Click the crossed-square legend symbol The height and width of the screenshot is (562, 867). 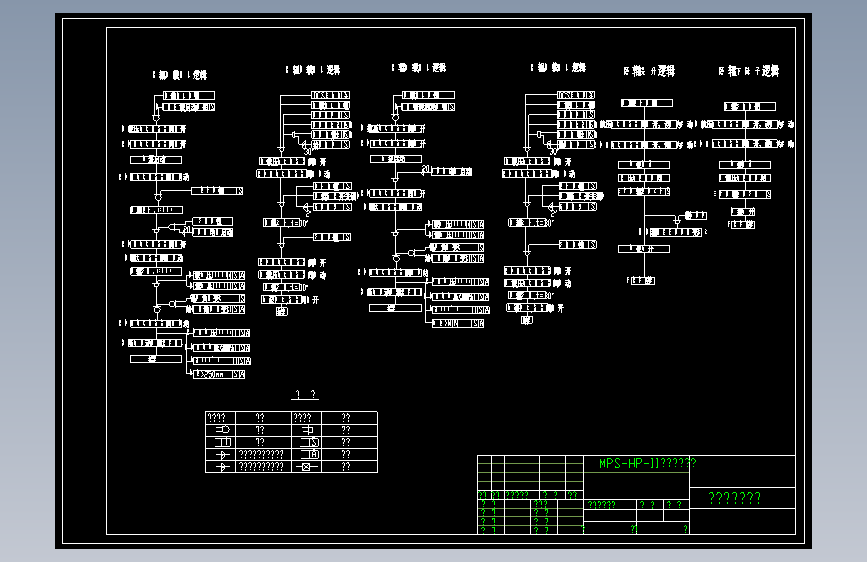pyautogui.click(x=306, y=467)
